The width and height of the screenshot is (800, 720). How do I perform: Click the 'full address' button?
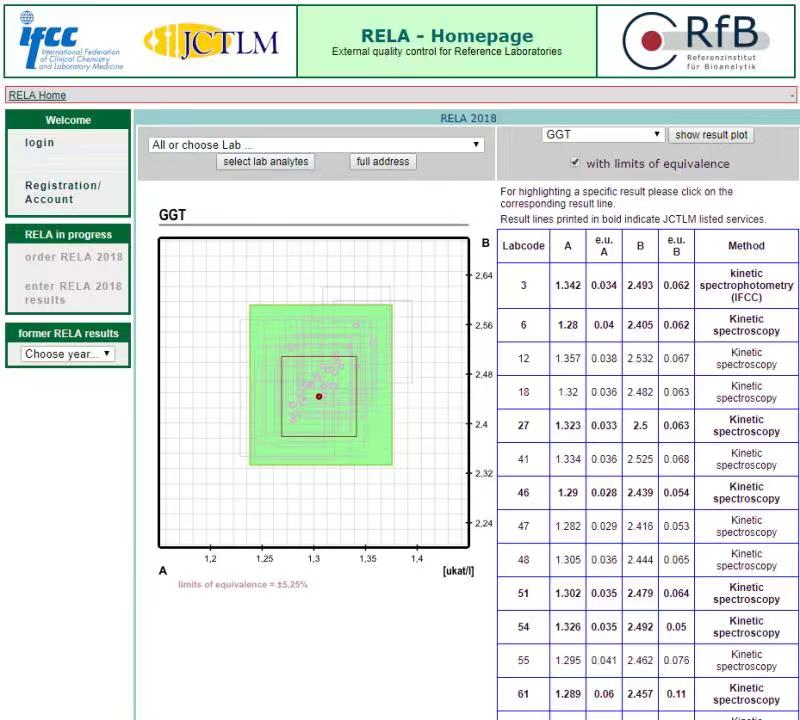pyautogui.click(x=383, y=162)
